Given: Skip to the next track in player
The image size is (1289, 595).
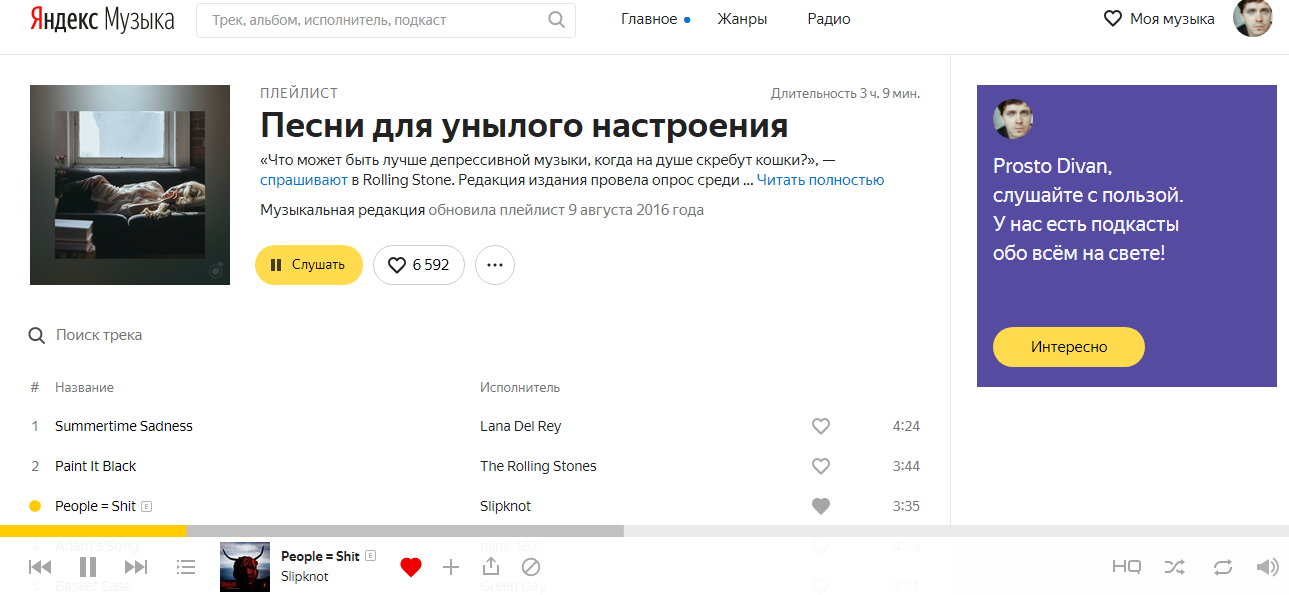Looking at the screenshot, I should 136,567.
